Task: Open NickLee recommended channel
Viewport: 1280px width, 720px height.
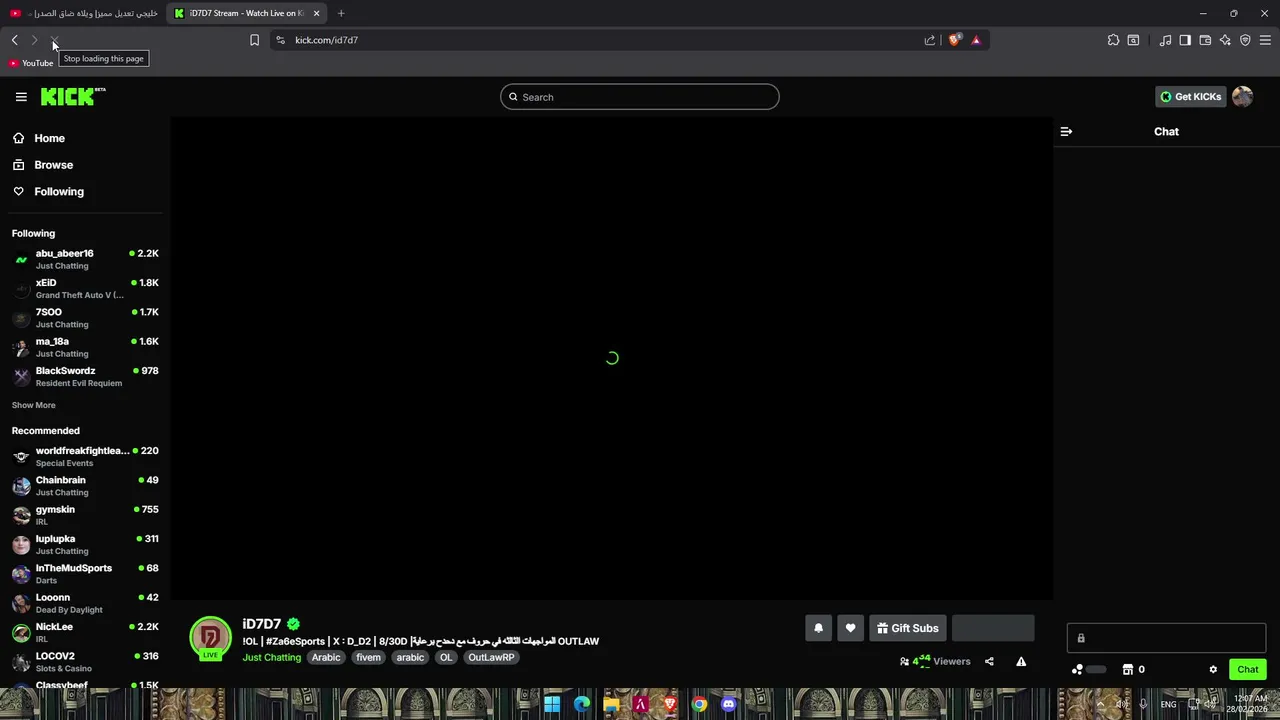Action: (85, 632)
